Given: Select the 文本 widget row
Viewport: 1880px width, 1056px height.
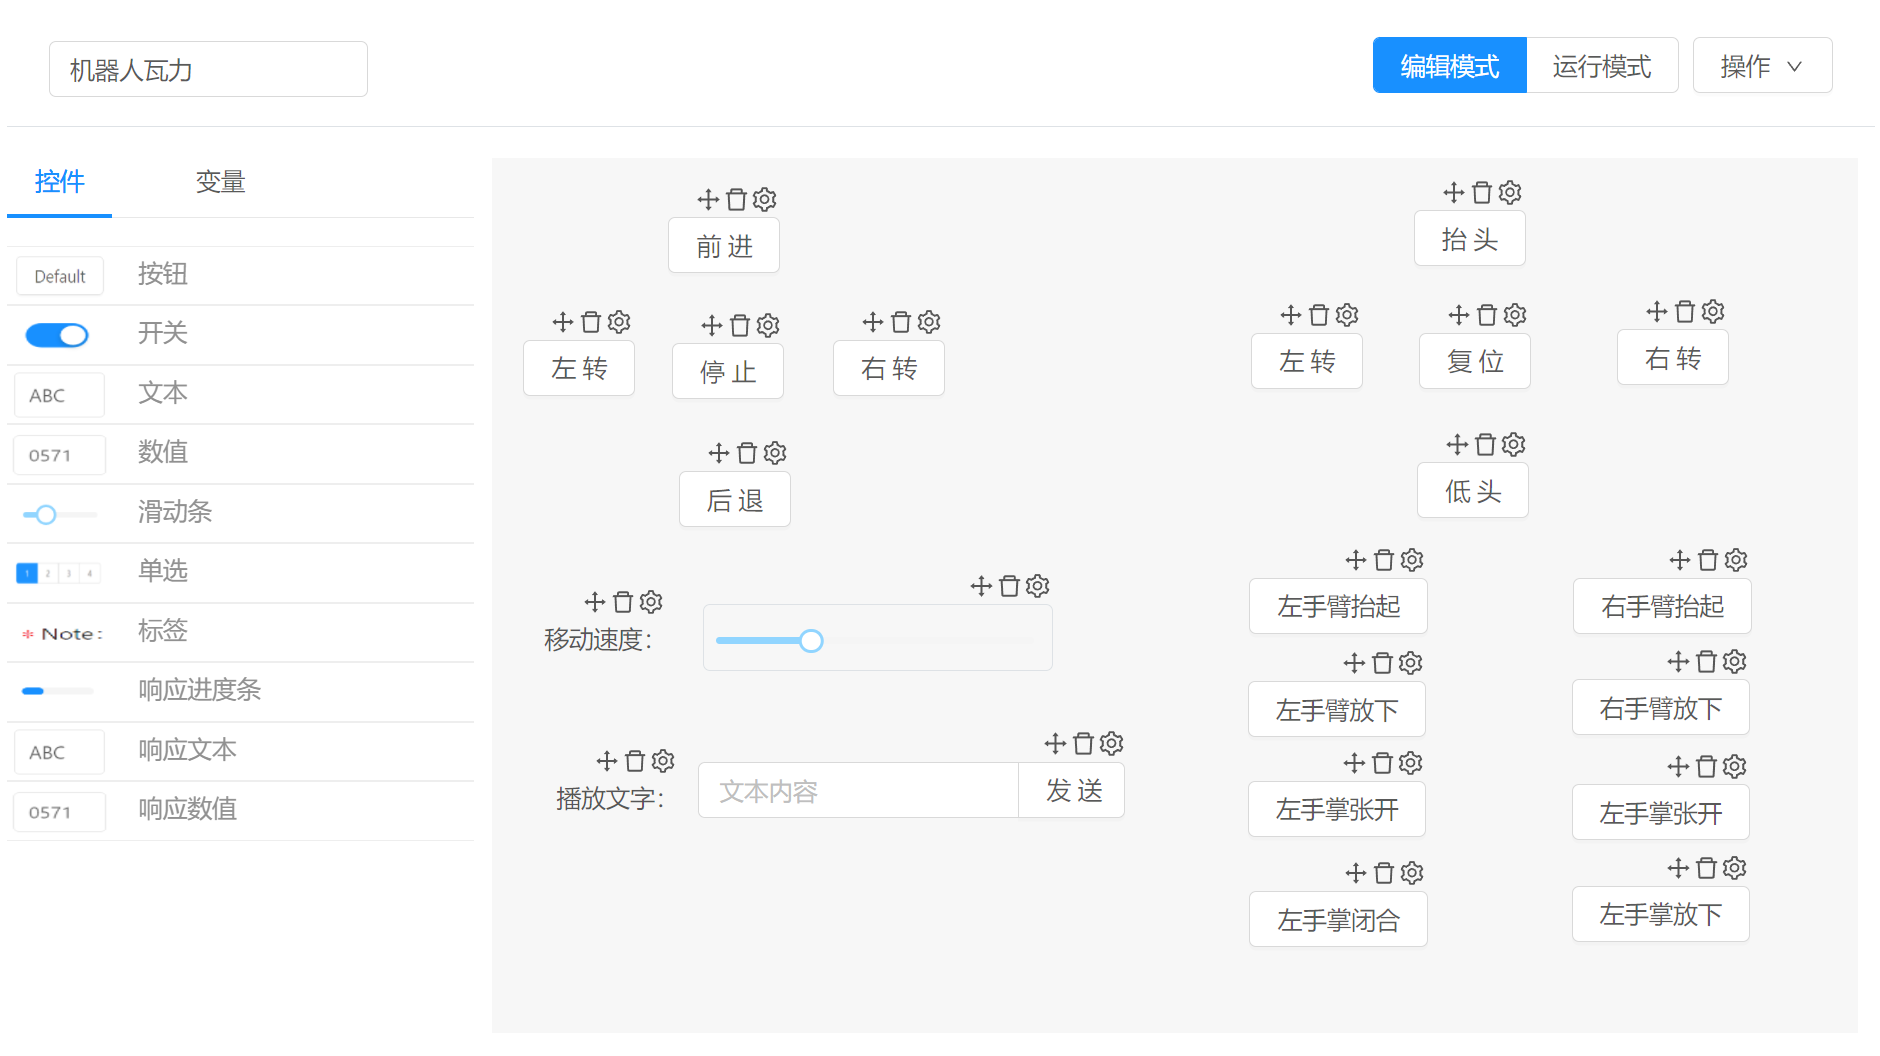Looking at the screenshot, I should click(x=240, y=394).
